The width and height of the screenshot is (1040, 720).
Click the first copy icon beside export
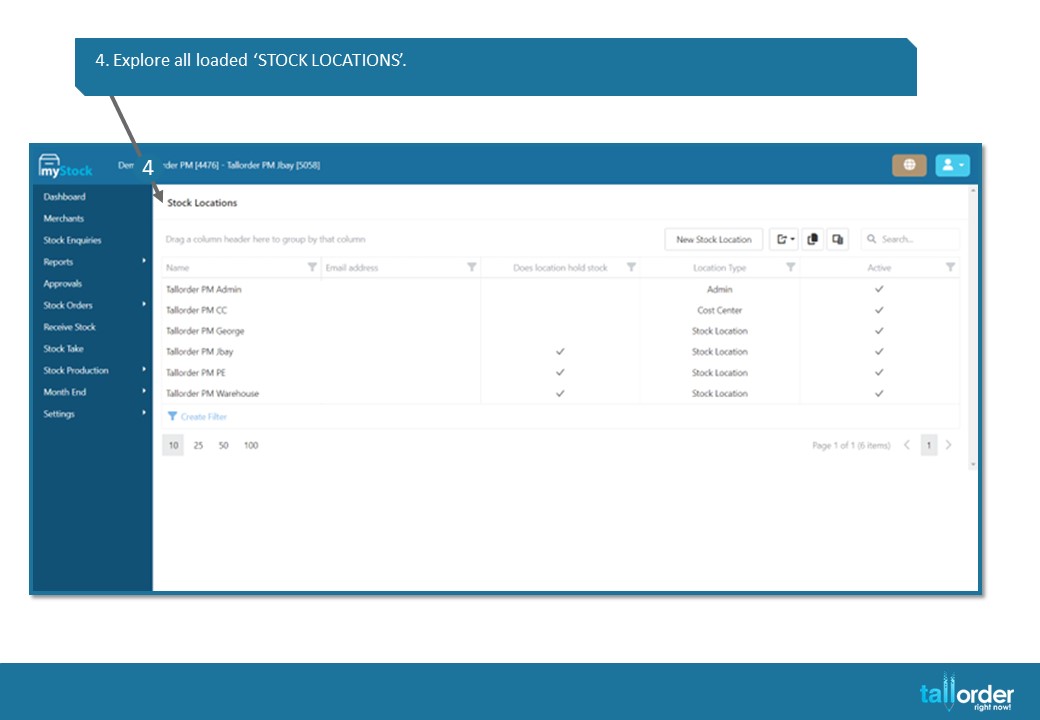click(x=812, y=239)
